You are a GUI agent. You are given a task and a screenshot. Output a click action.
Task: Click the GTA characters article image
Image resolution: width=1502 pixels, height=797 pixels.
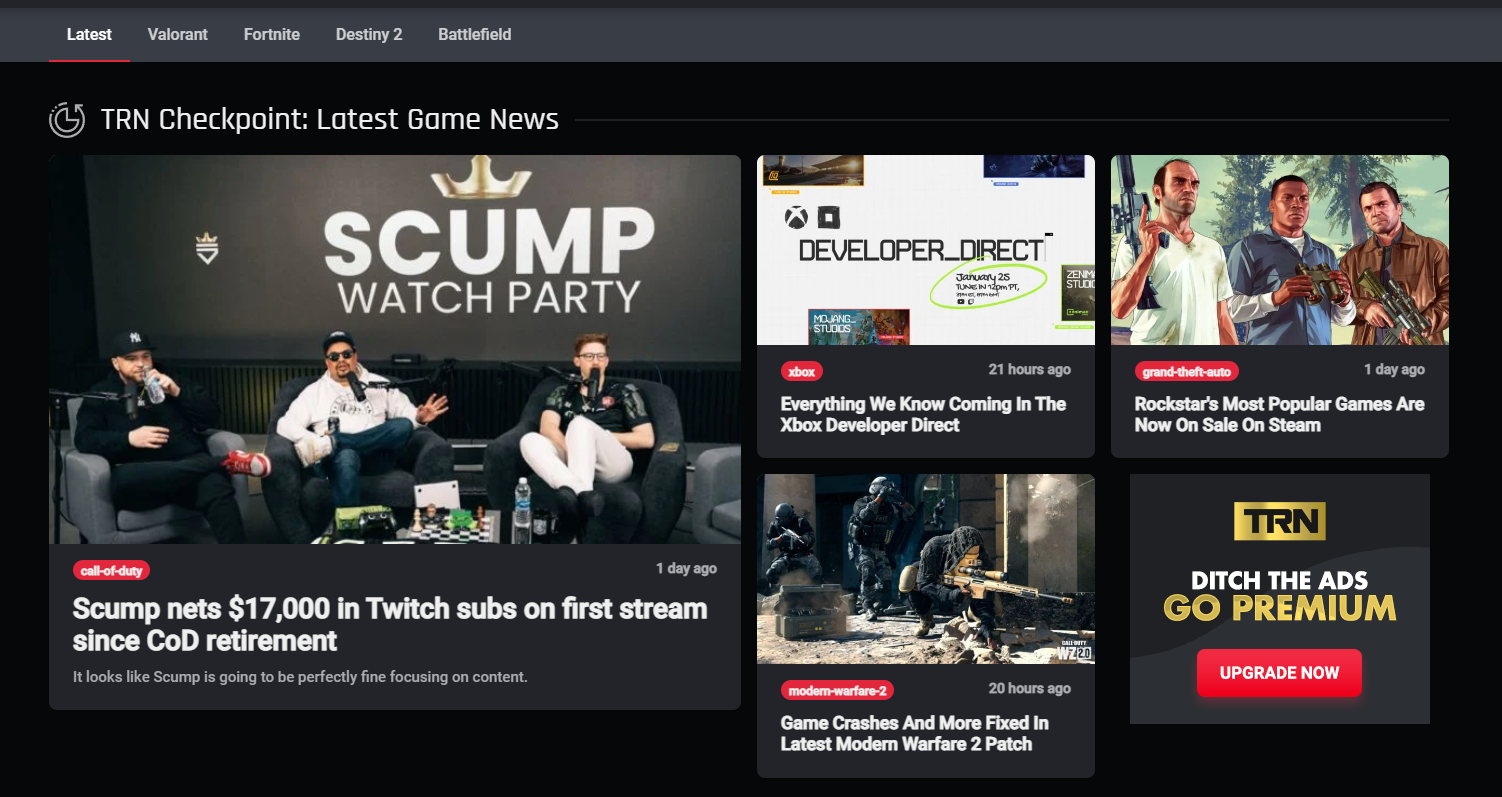pos(1280,250)
